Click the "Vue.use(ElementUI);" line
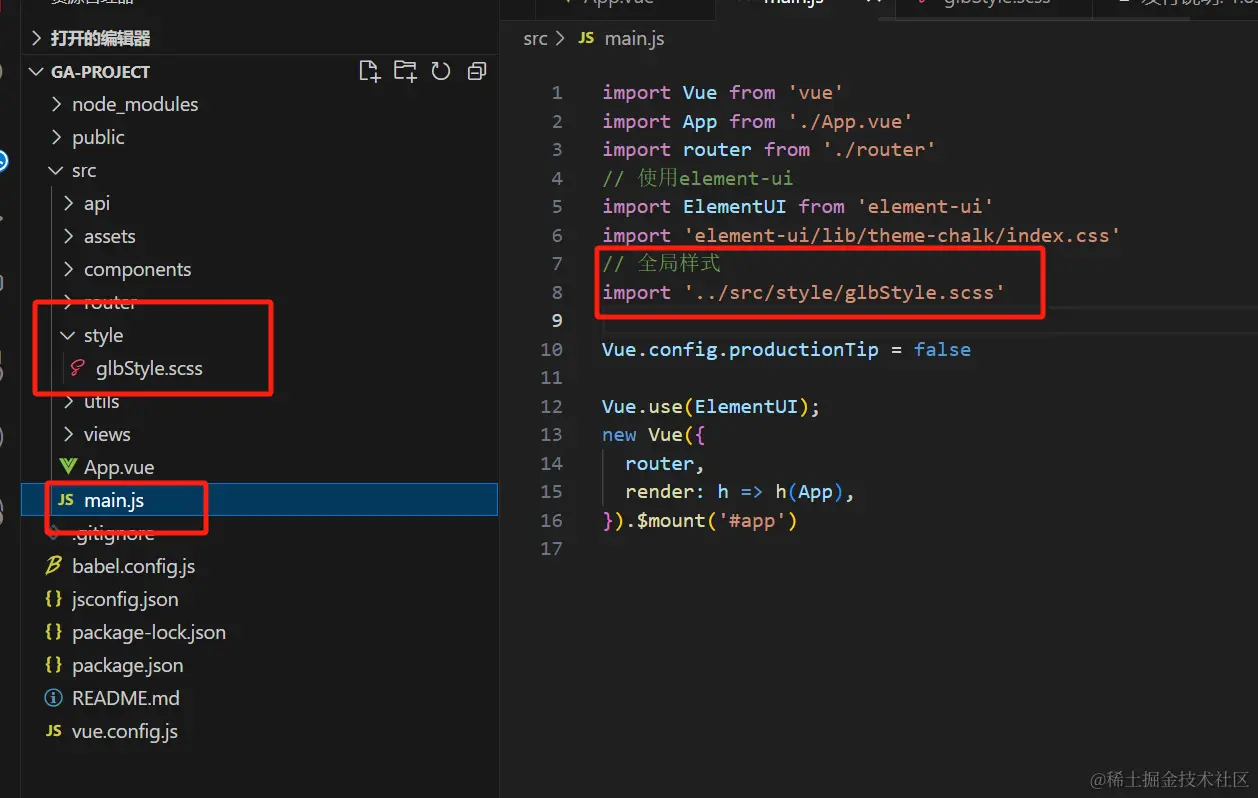This screenshot has width=1258, height=798. pos(711,407)
